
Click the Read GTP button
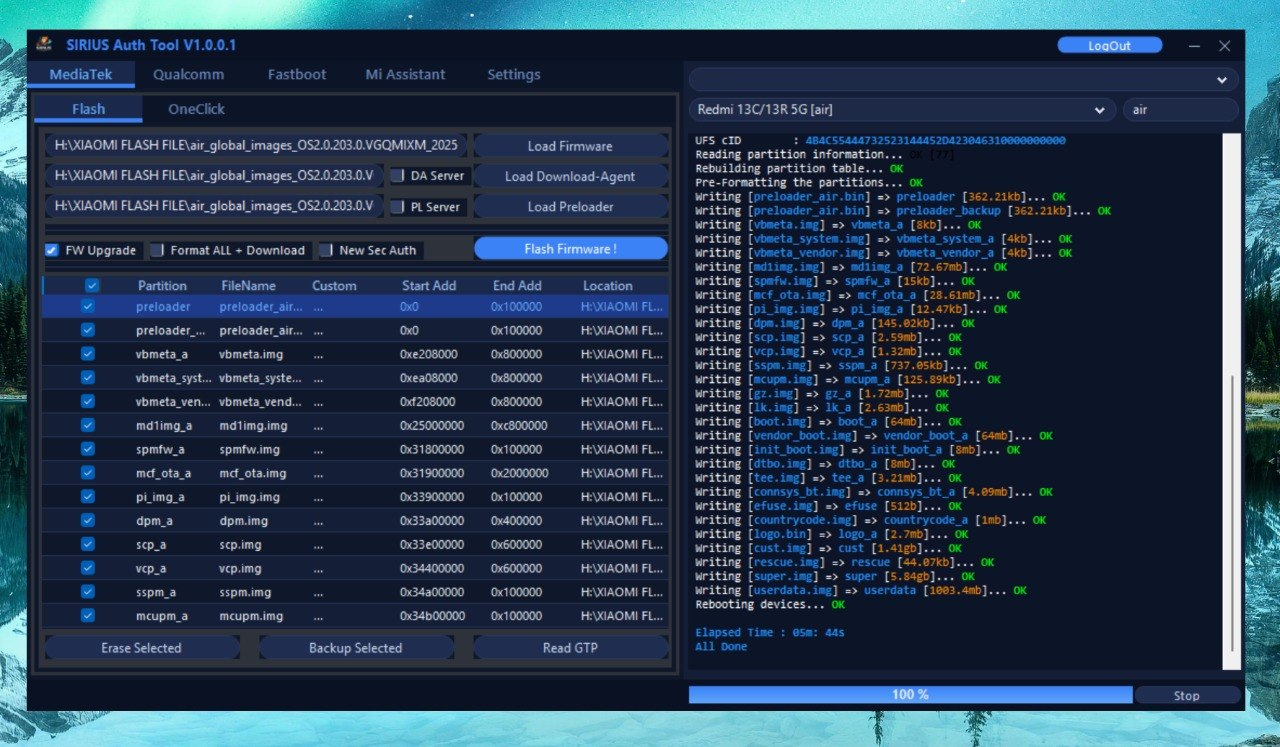[x=570, y=648]
